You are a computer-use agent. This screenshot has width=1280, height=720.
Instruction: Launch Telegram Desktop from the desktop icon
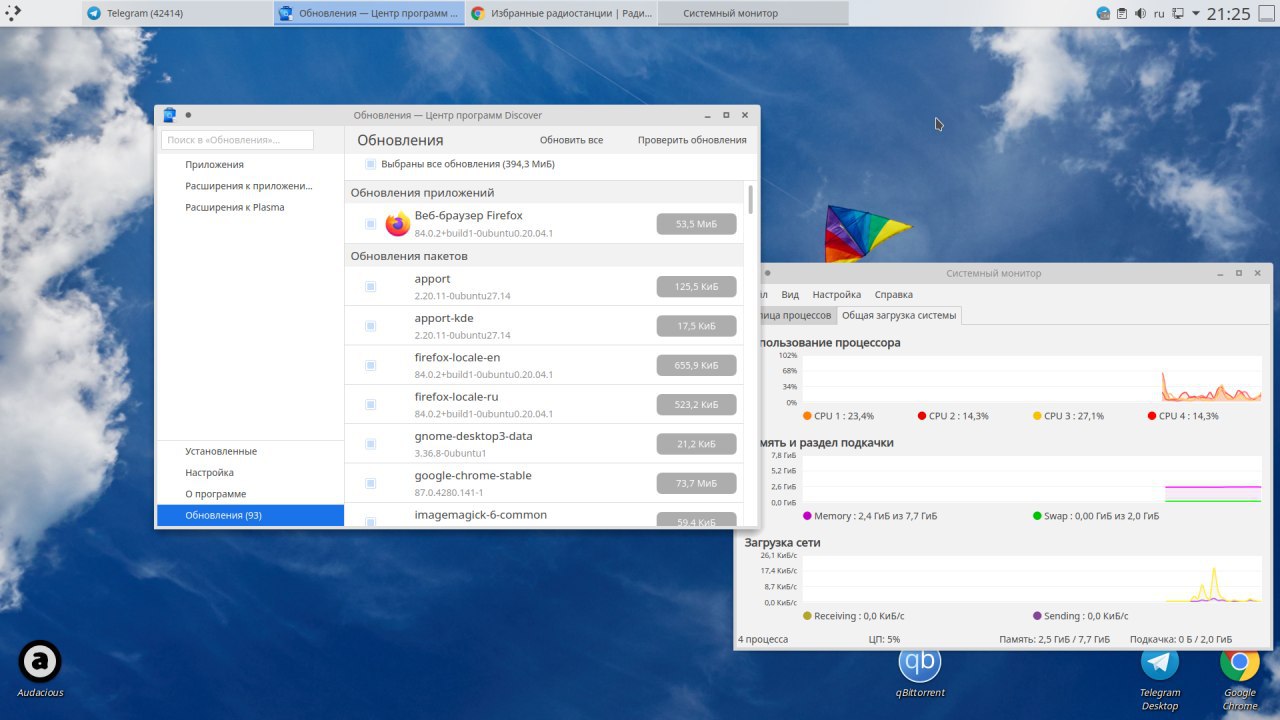(x=1160, y=676)
